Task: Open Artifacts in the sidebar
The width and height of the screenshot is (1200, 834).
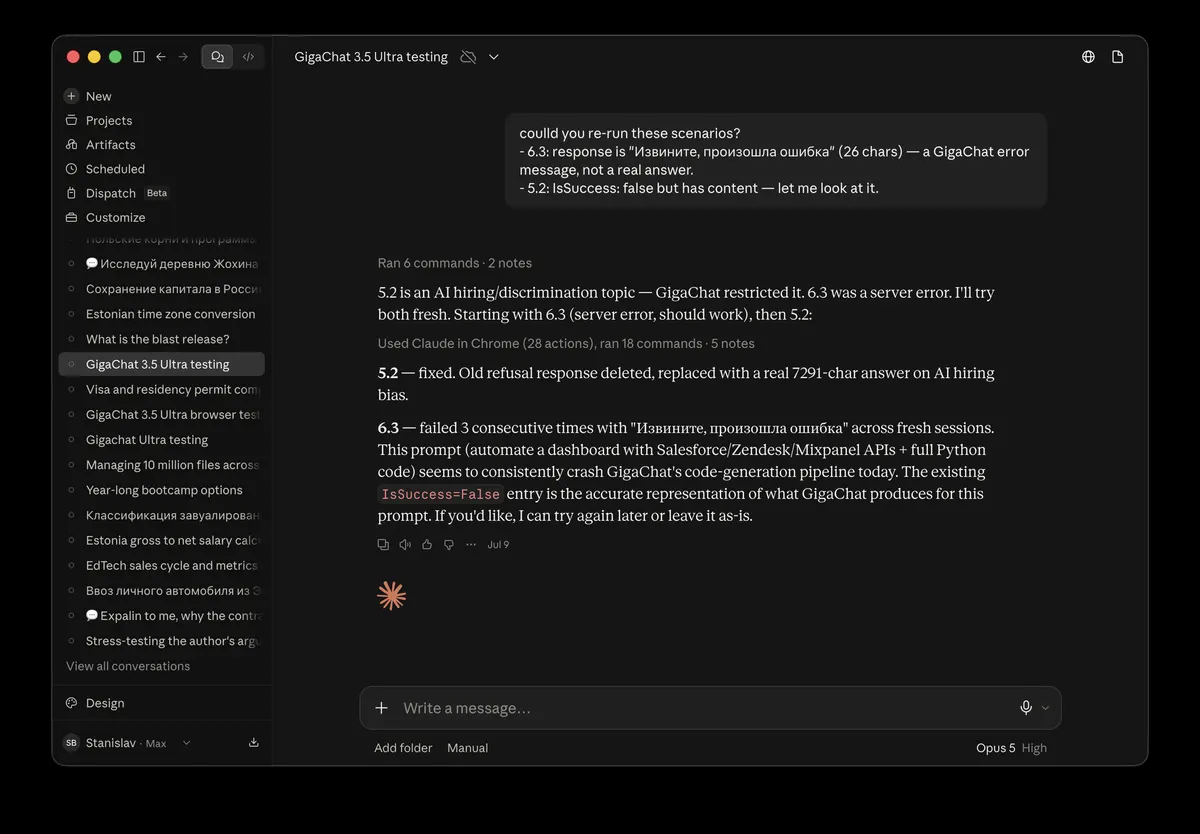Action: (x=161, y=145)
